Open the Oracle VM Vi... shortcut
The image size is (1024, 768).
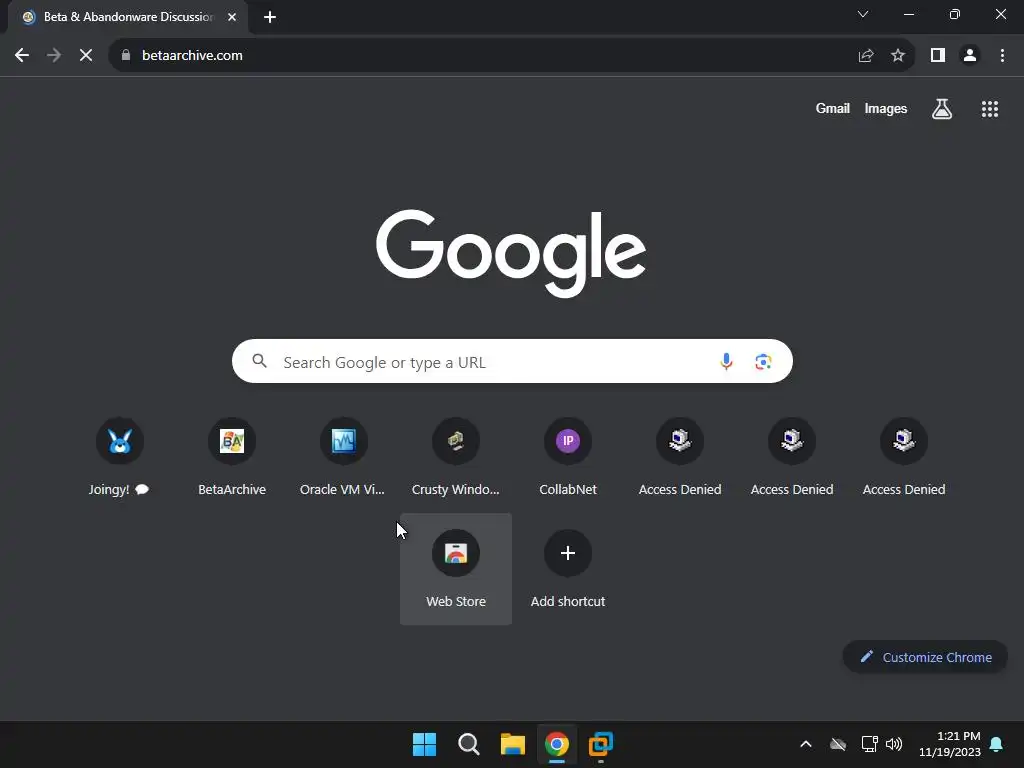(344, 457)
